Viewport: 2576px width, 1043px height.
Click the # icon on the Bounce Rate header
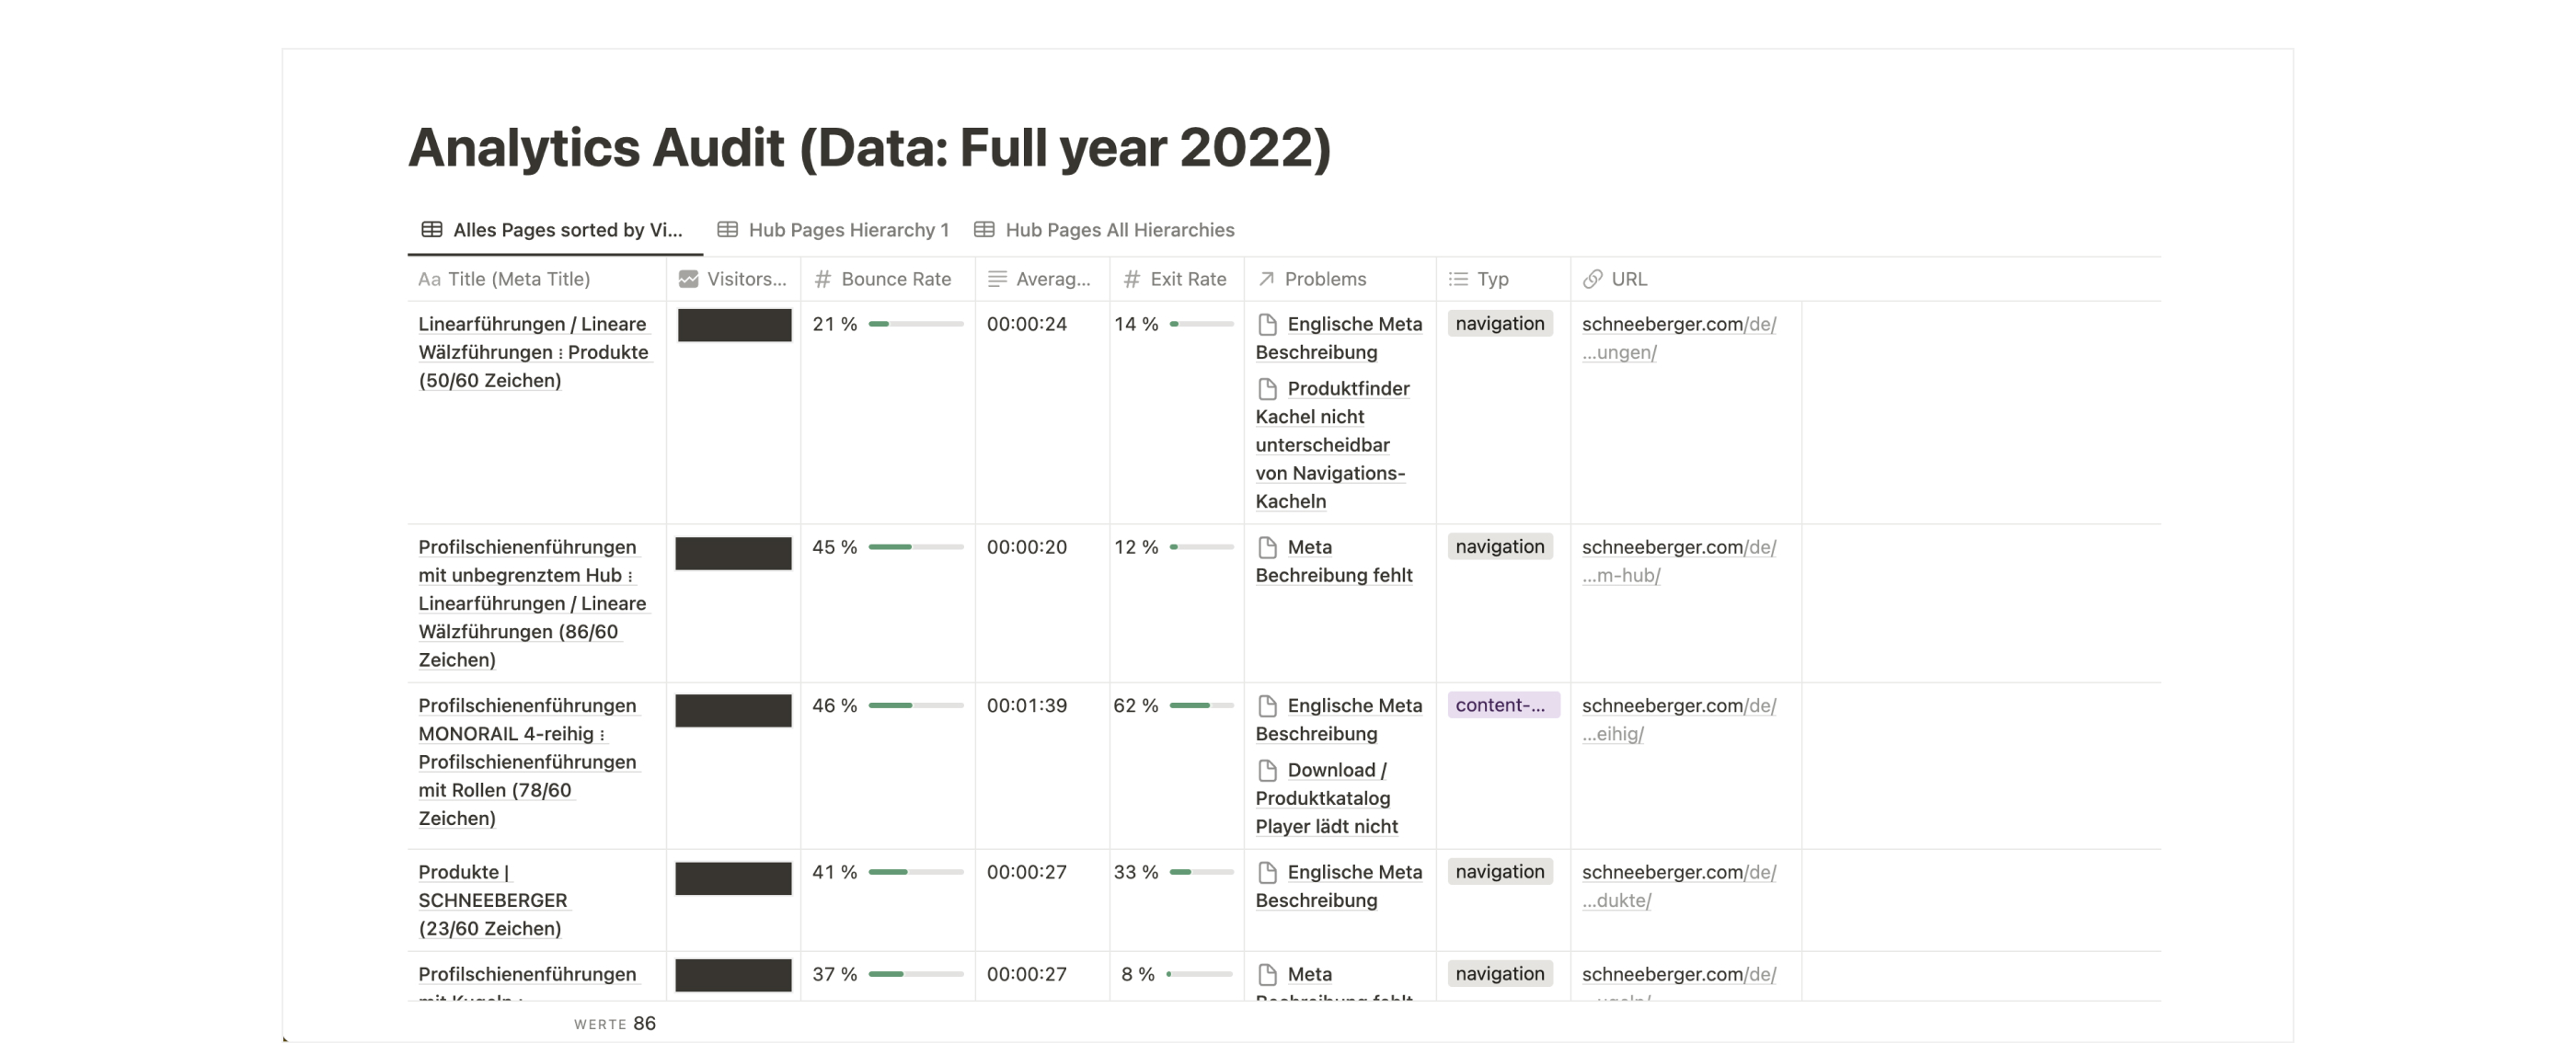point(822,279)
